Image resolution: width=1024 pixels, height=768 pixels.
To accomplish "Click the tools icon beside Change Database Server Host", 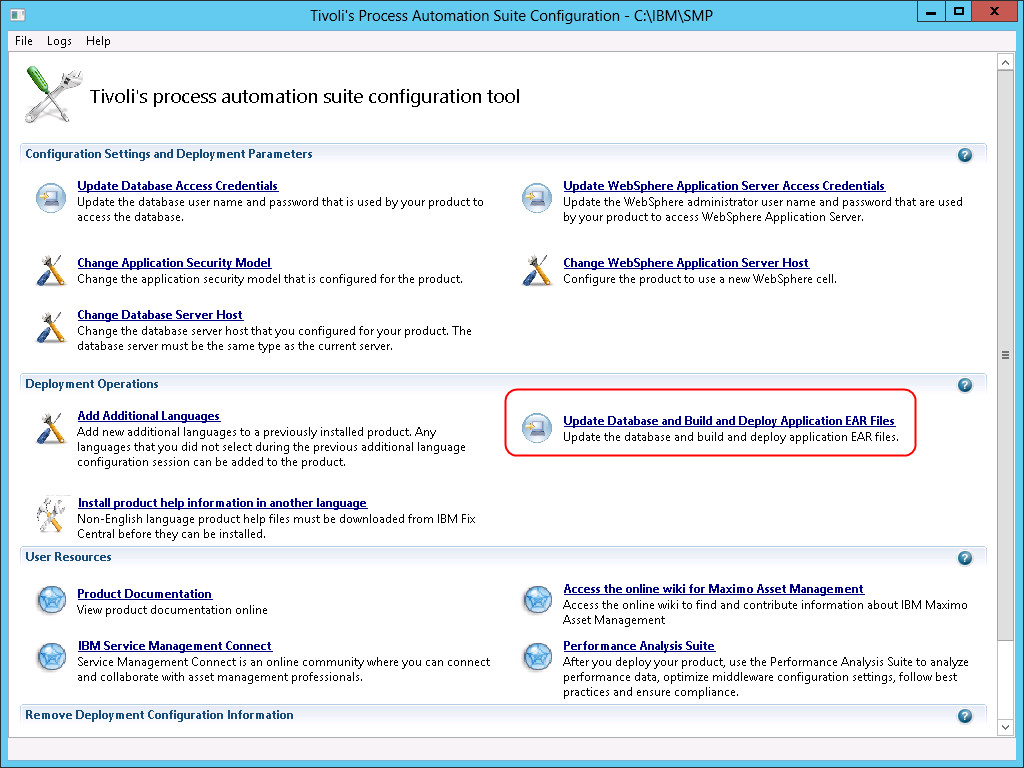I will (51, 327).
